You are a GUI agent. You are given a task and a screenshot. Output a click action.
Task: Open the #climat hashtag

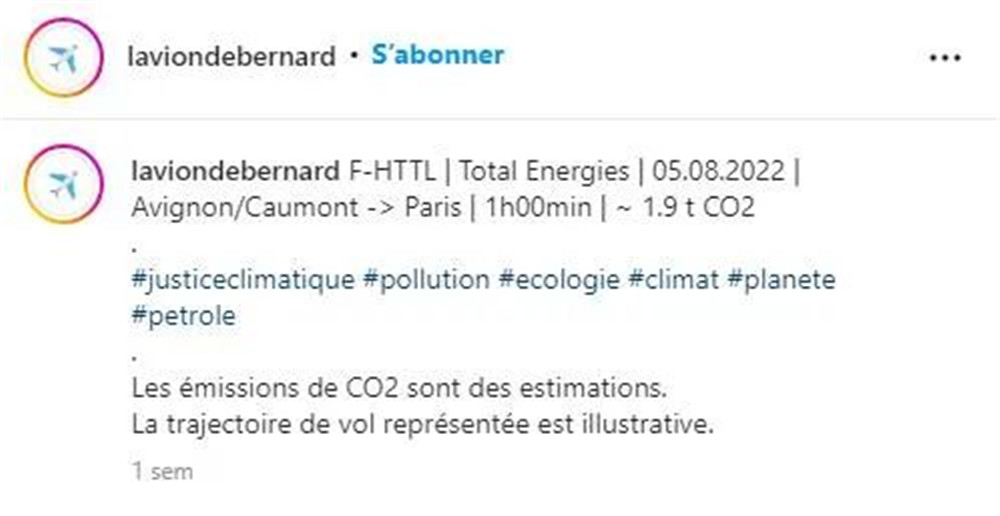point(673,279)
